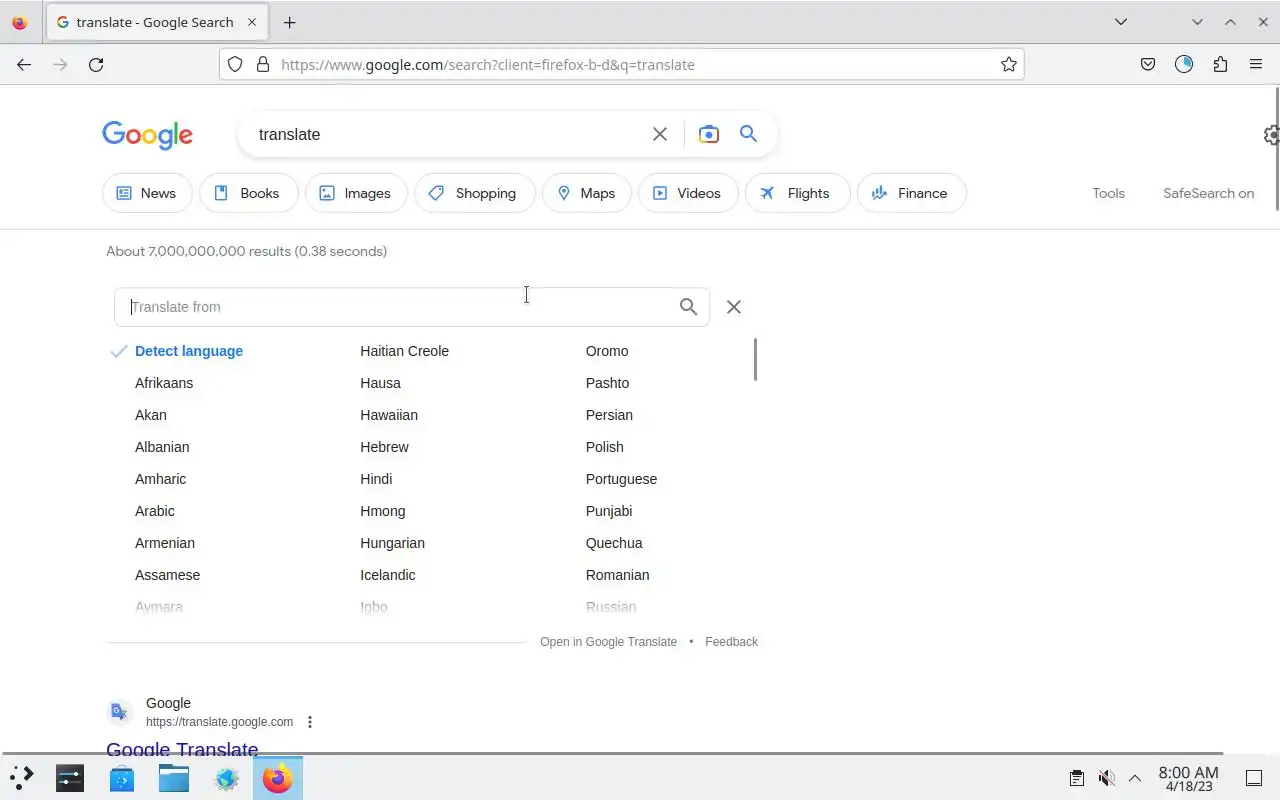The image size is (1280, 800).
Task: Click the language list scrollbar
Action: point(755,359)
